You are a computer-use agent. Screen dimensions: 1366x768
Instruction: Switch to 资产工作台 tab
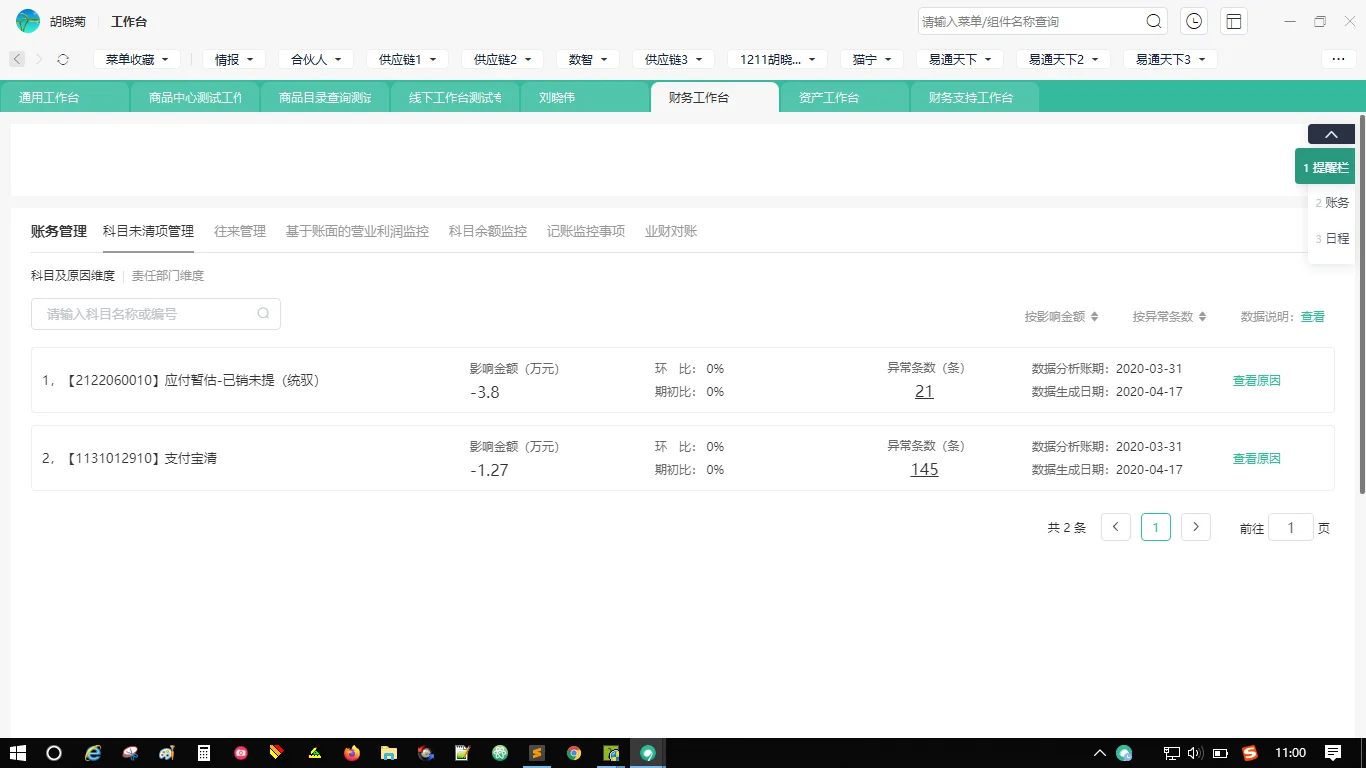[x=829, y=98]
